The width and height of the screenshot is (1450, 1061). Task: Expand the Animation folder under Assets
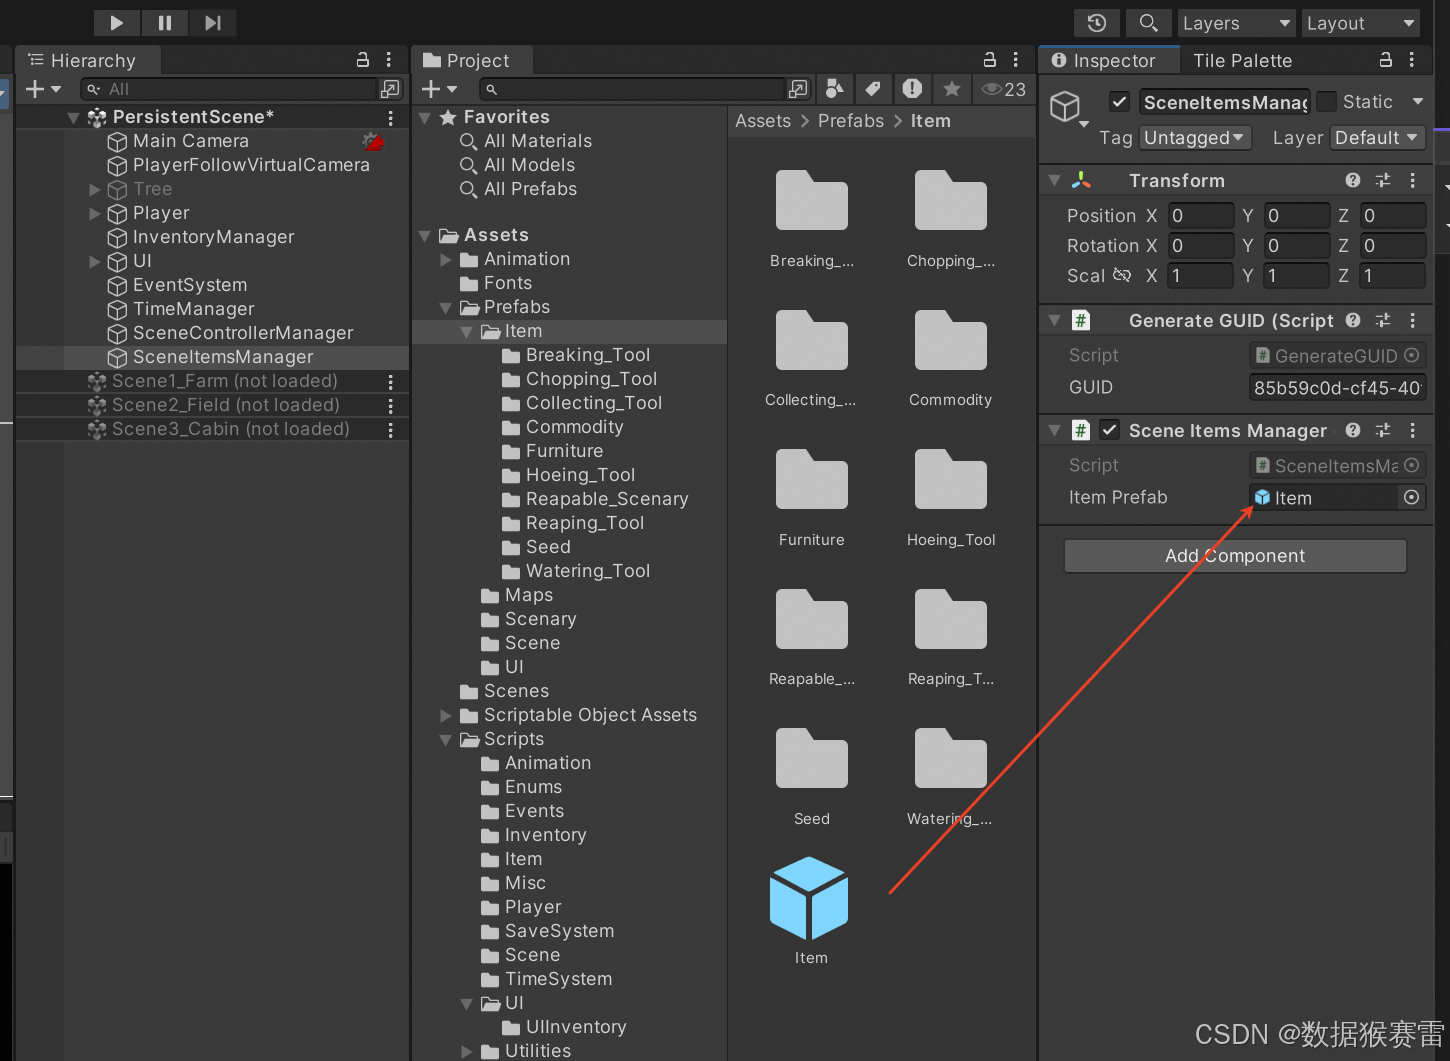click(445, 260)
